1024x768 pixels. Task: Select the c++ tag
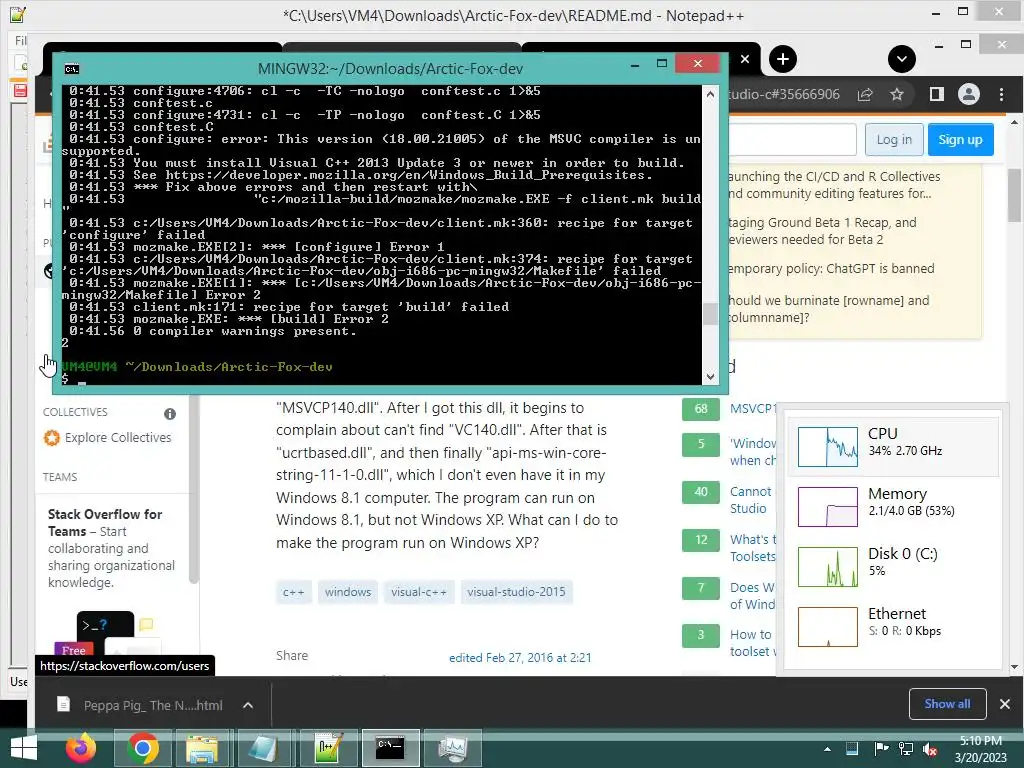click(x=293, y=592)
